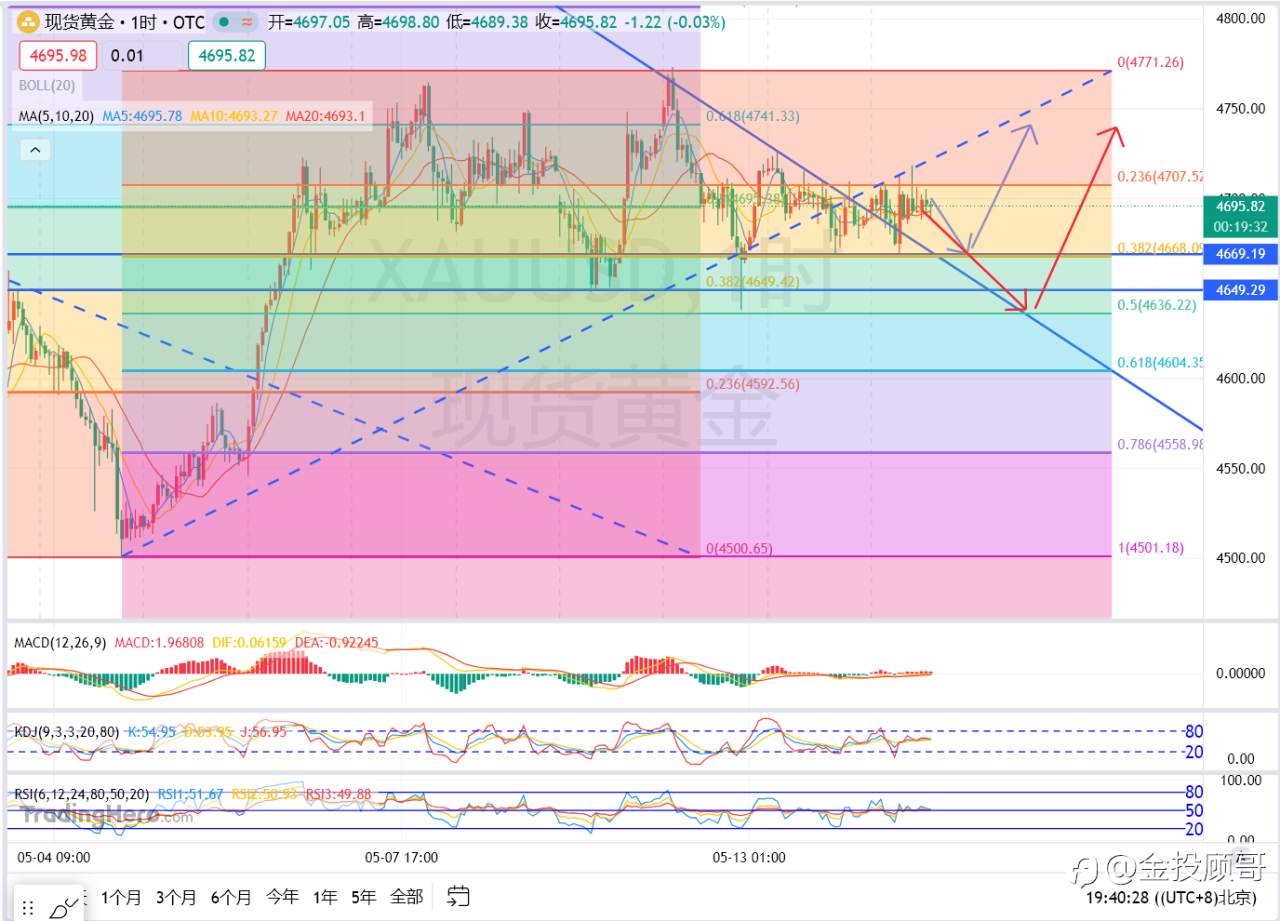
Task: Click the current price label 4695.82 on axis
Action: point(1242,206)
